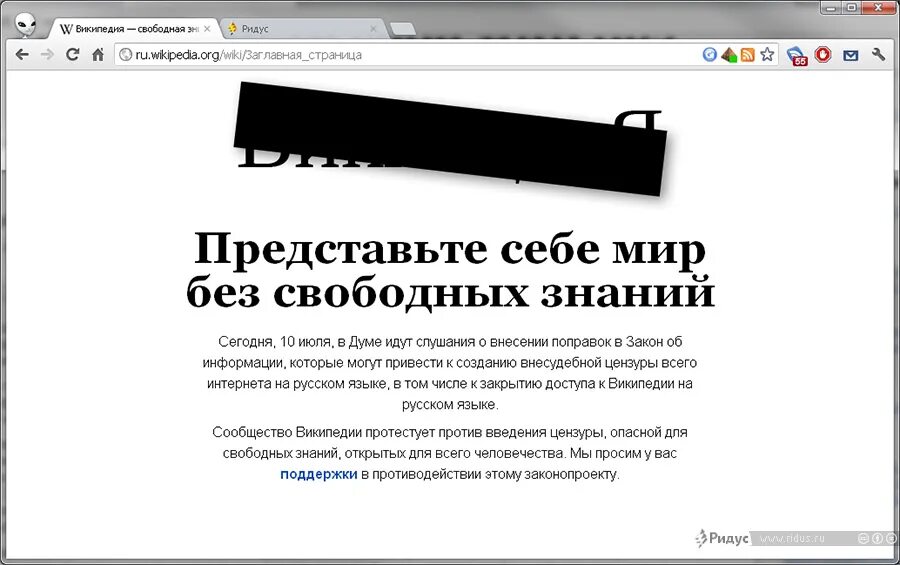Reload the Wikipedia page
900x565 pixels.
[72, 55]
